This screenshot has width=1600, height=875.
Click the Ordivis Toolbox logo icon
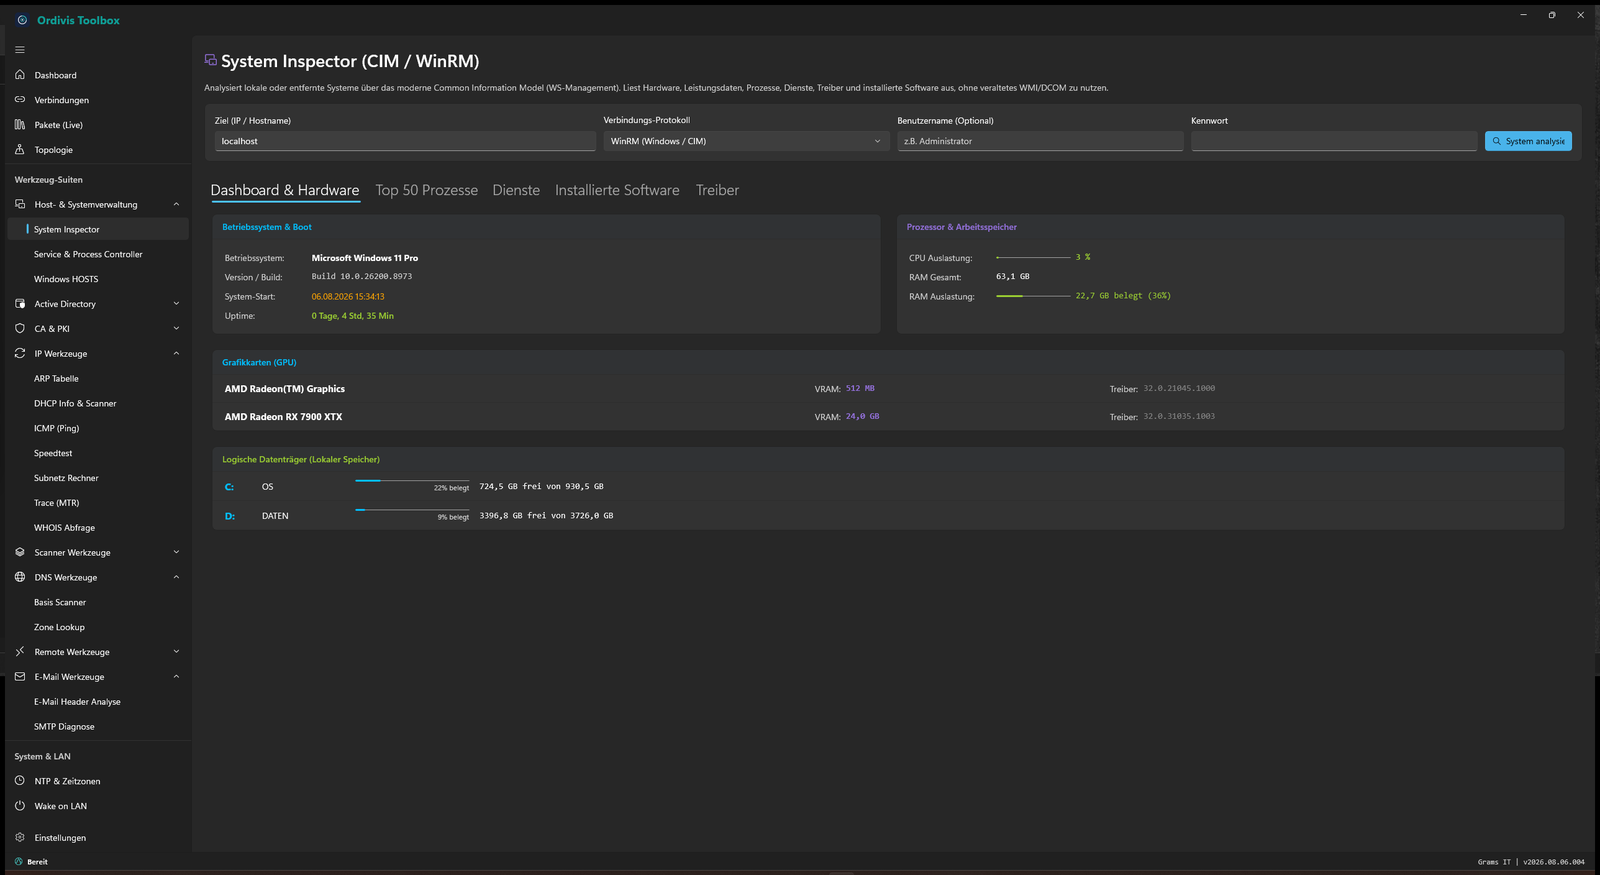pos(22,20)
